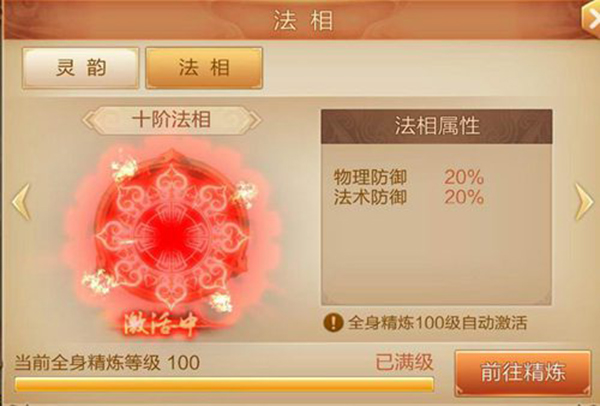Click the 十阶法相 title banner
This screenshot has width=600, height=406.
pyautogui.click(x=172, y=120)
